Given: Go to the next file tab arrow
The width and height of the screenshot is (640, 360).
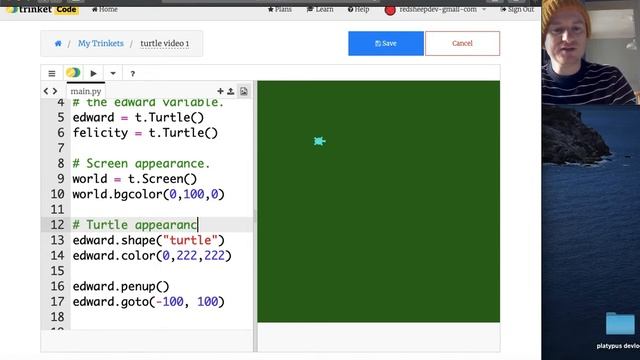Looking at the screenshot, I should tap(55, 91).
